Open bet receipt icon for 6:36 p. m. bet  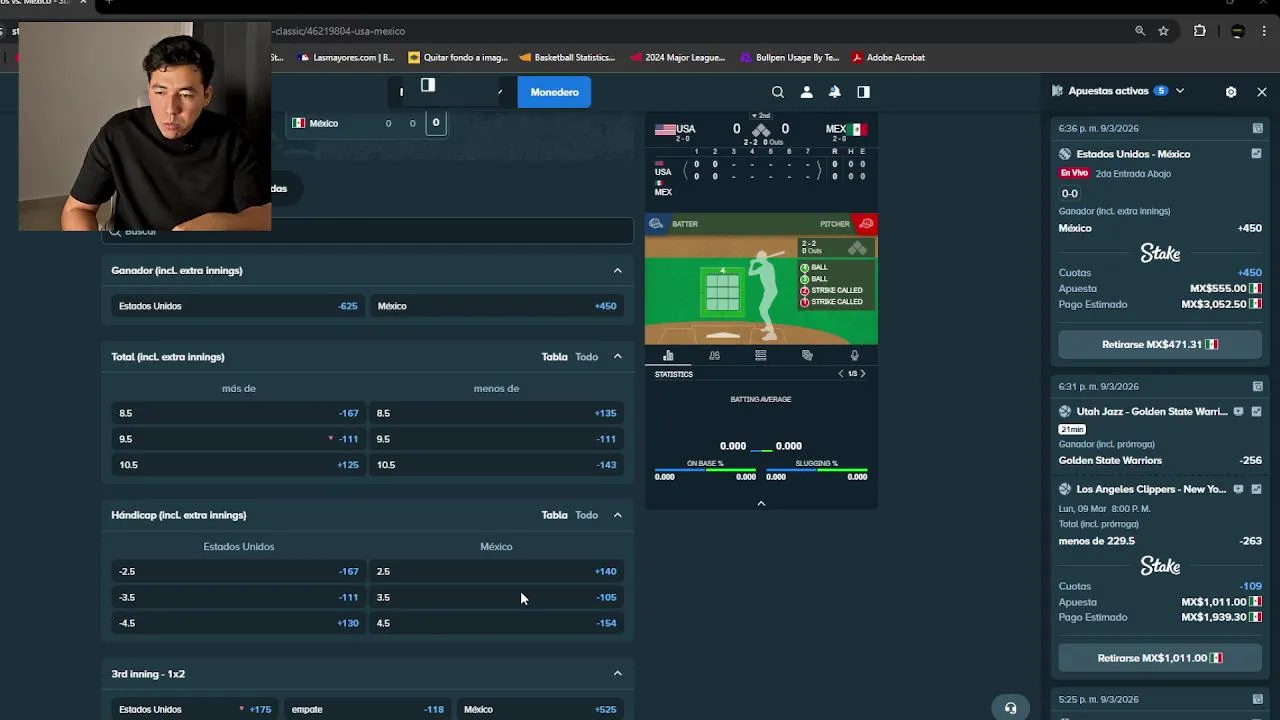[x=1257, y=128]
